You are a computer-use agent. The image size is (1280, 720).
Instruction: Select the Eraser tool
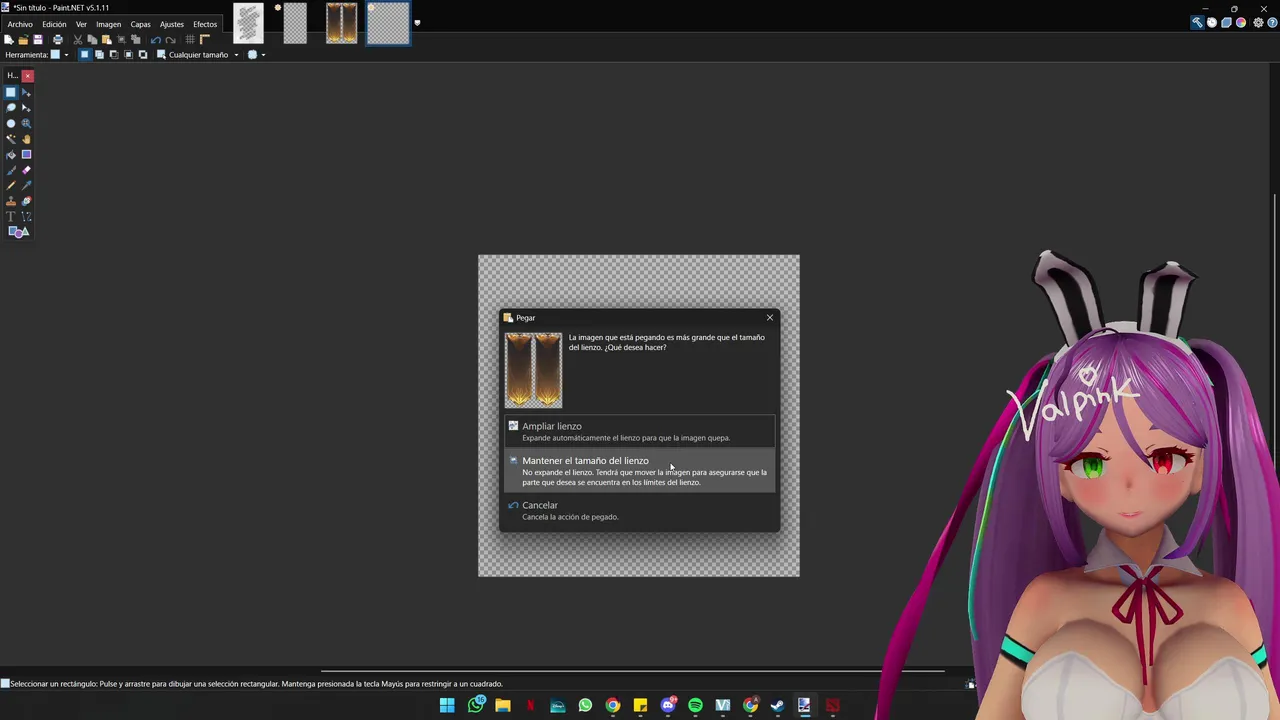tap(26, 170)
